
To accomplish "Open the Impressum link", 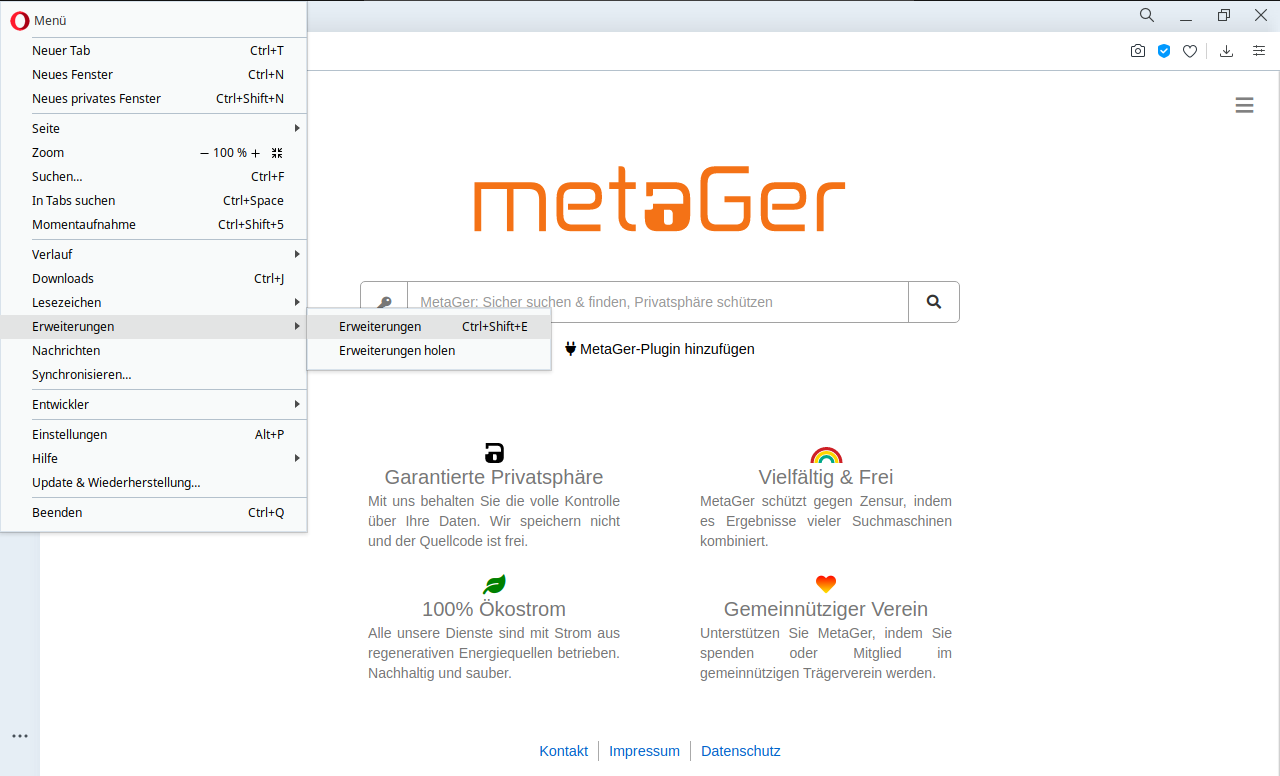I will [644, 751].
